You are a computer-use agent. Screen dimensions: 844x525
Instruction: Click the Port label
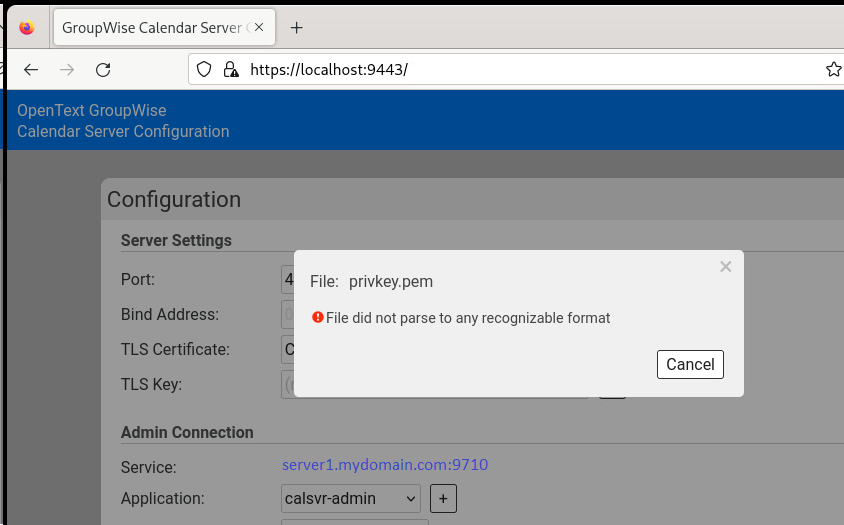138,279
